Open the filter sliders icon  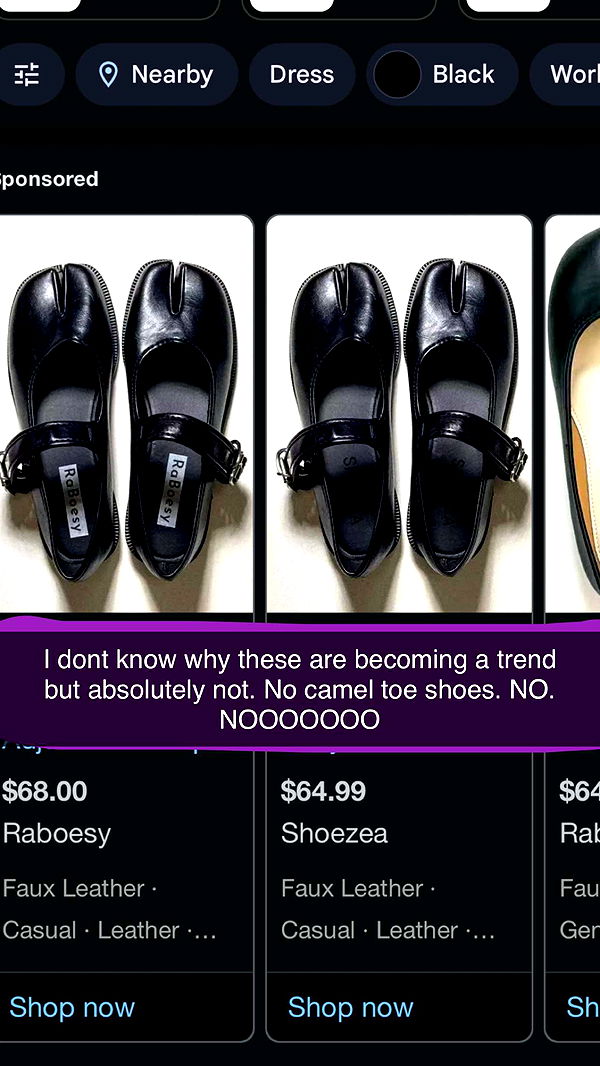27,75
